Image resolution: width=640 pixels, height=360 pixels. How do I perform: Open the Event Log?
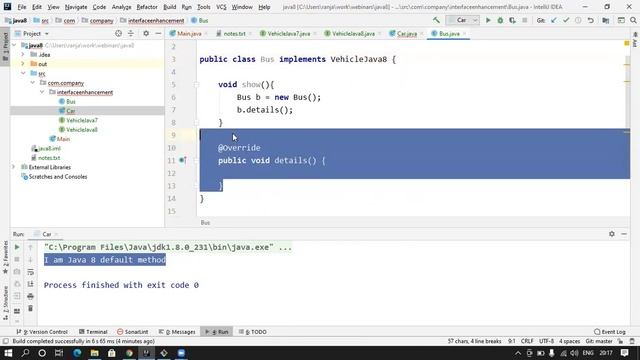[x=610, y=332]
